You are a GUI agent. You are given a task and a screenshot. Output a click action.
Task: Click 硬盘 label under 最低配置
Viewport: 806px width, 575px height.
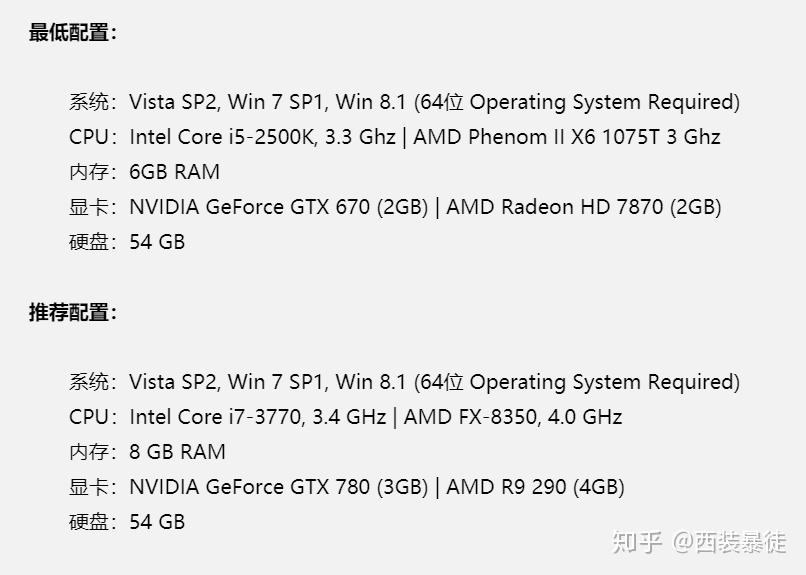pyautogui.click(x=88, y=242)
